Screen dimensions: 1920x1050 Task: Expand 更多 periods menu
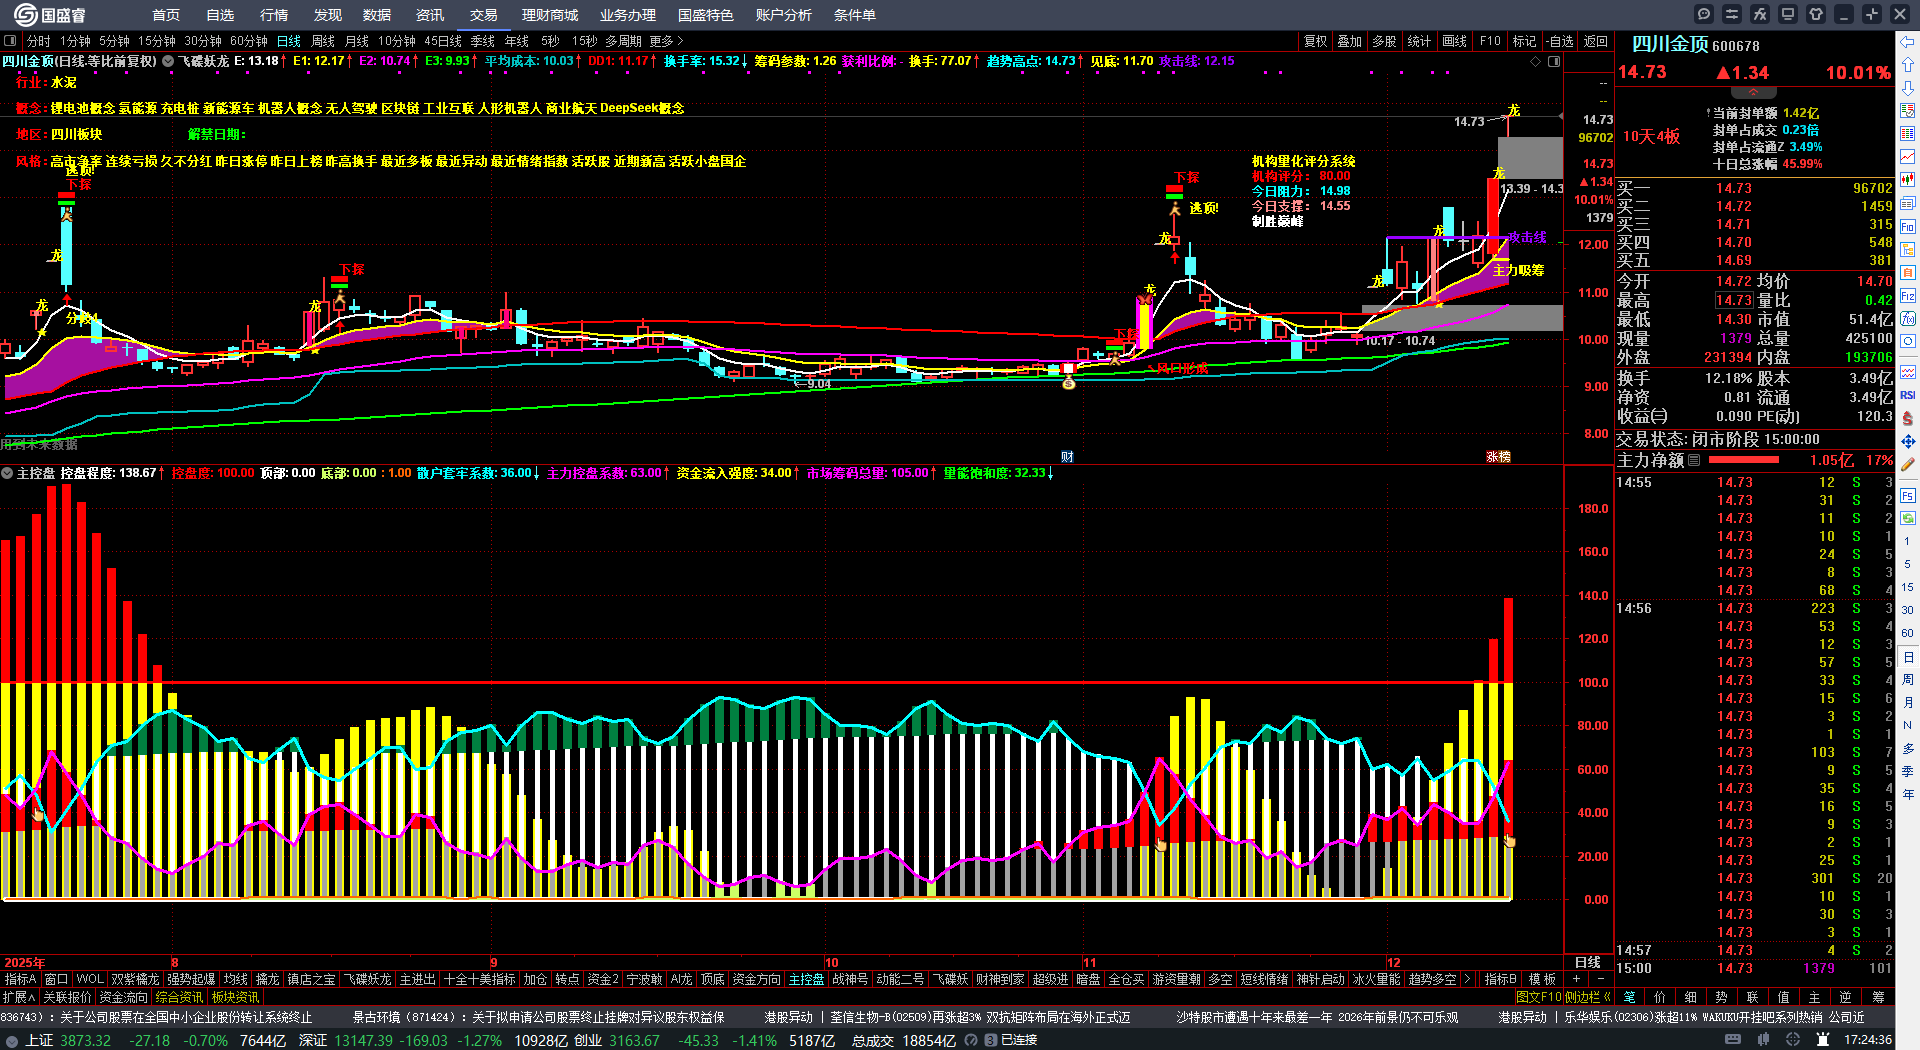pos(666,41)
